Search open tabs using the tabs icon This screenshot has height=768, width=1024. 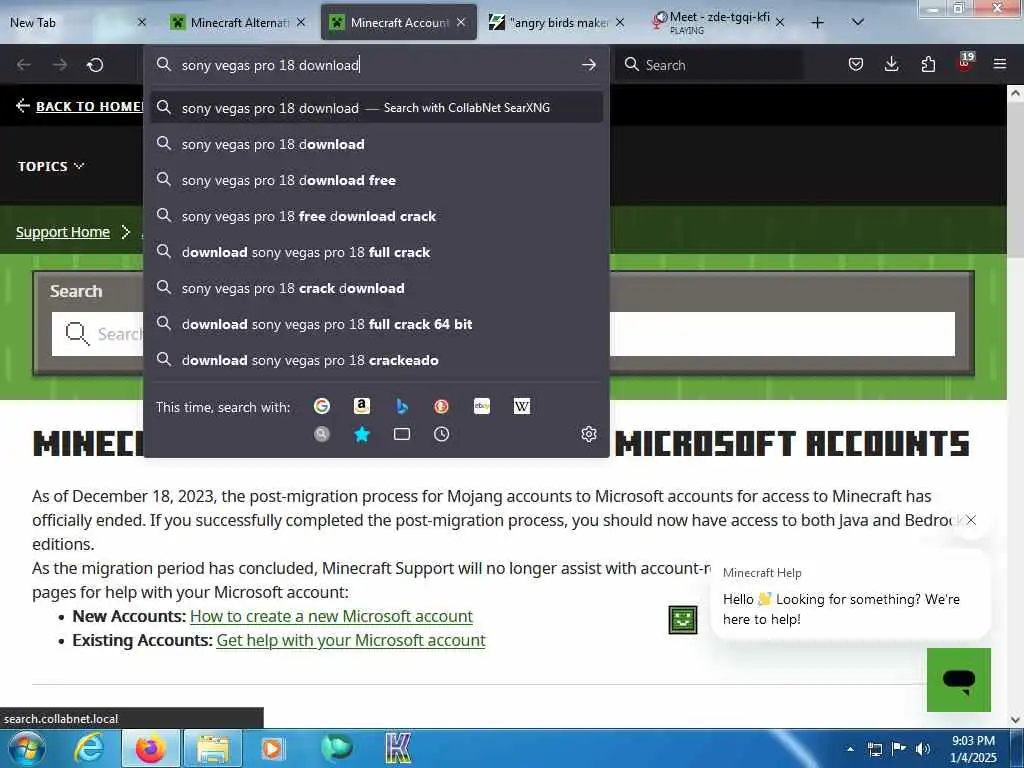point(402,434)
